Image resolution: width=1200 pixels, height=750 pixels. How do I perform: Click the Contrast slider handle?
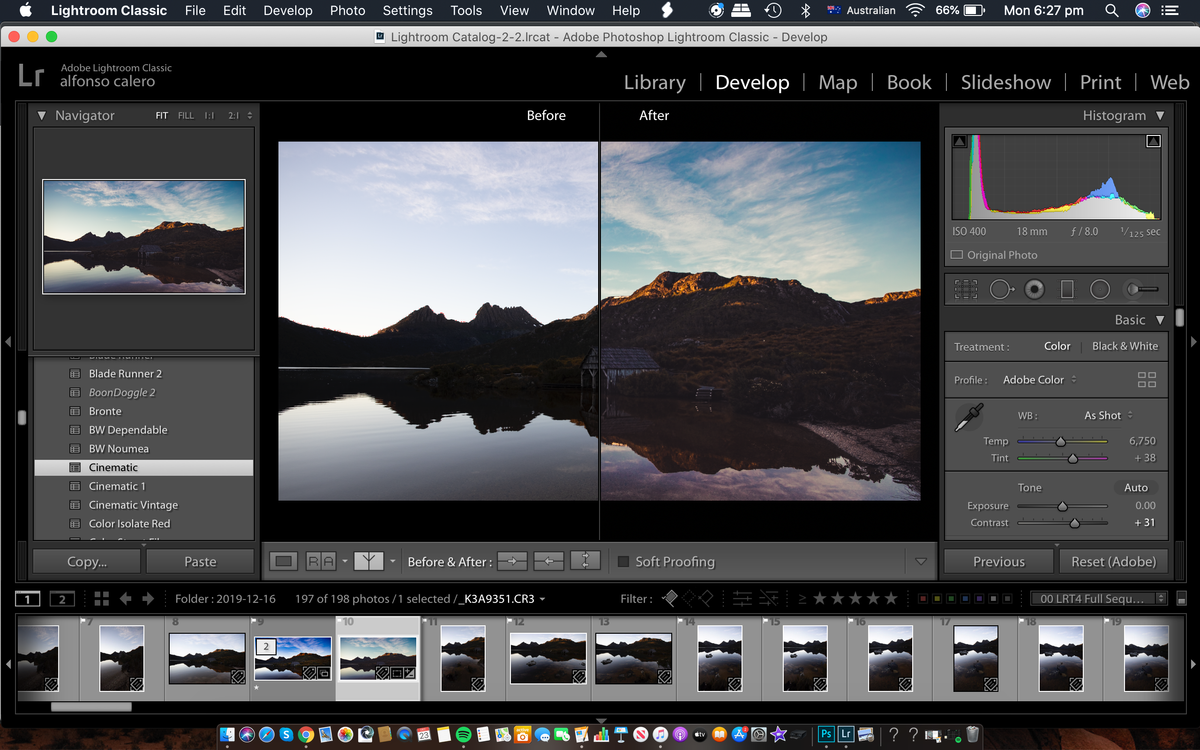[x=1074, y=521]
